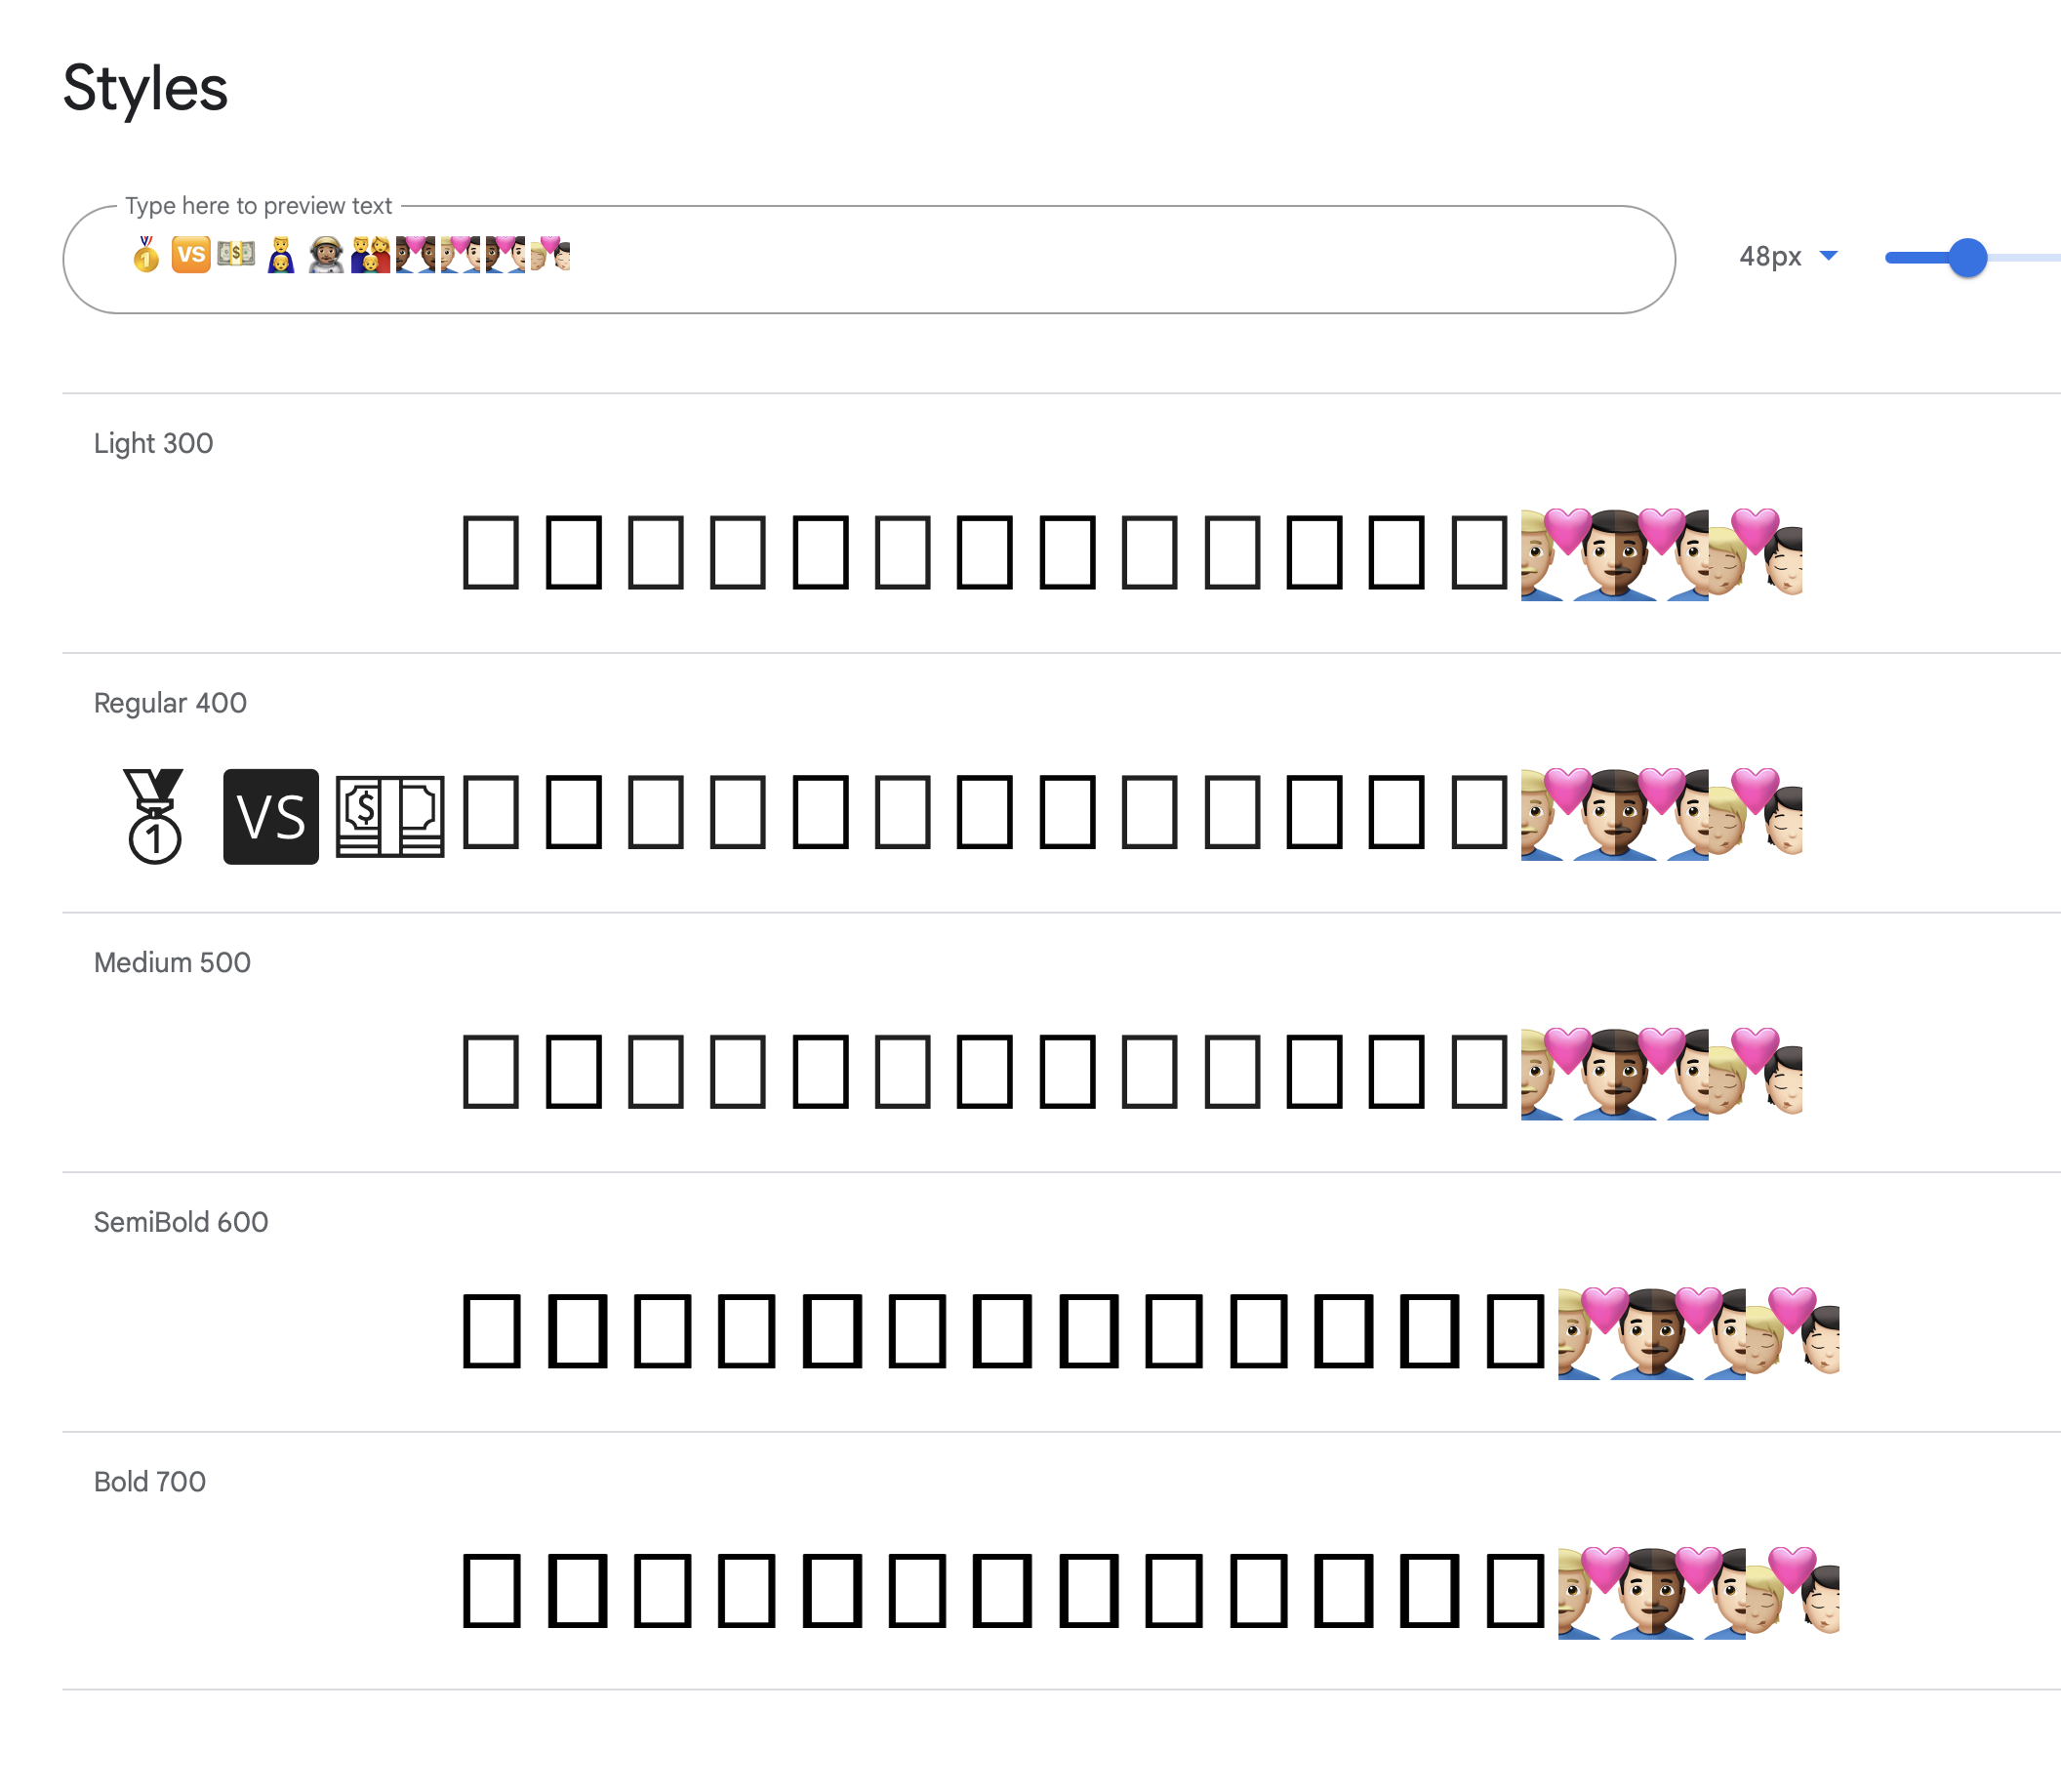Select the dollar banknote emoji in preview field
This screenshot has width=2061, height=1792.
click(236, 253)
